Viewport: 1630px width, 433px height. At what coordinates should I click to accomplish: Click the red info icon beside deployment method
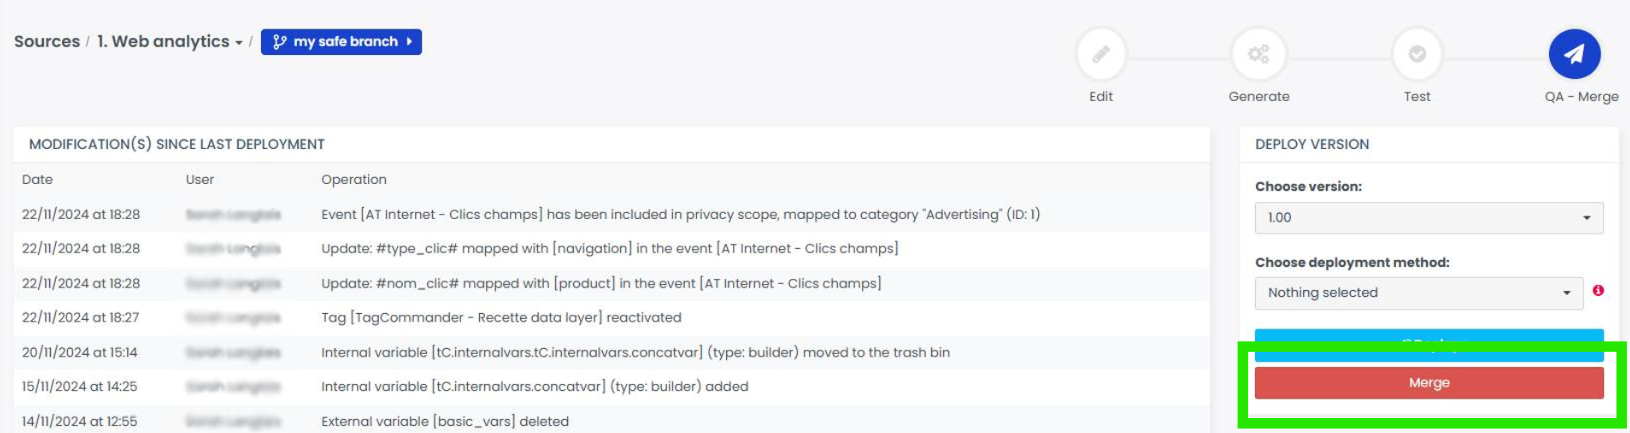point(1598,291)
